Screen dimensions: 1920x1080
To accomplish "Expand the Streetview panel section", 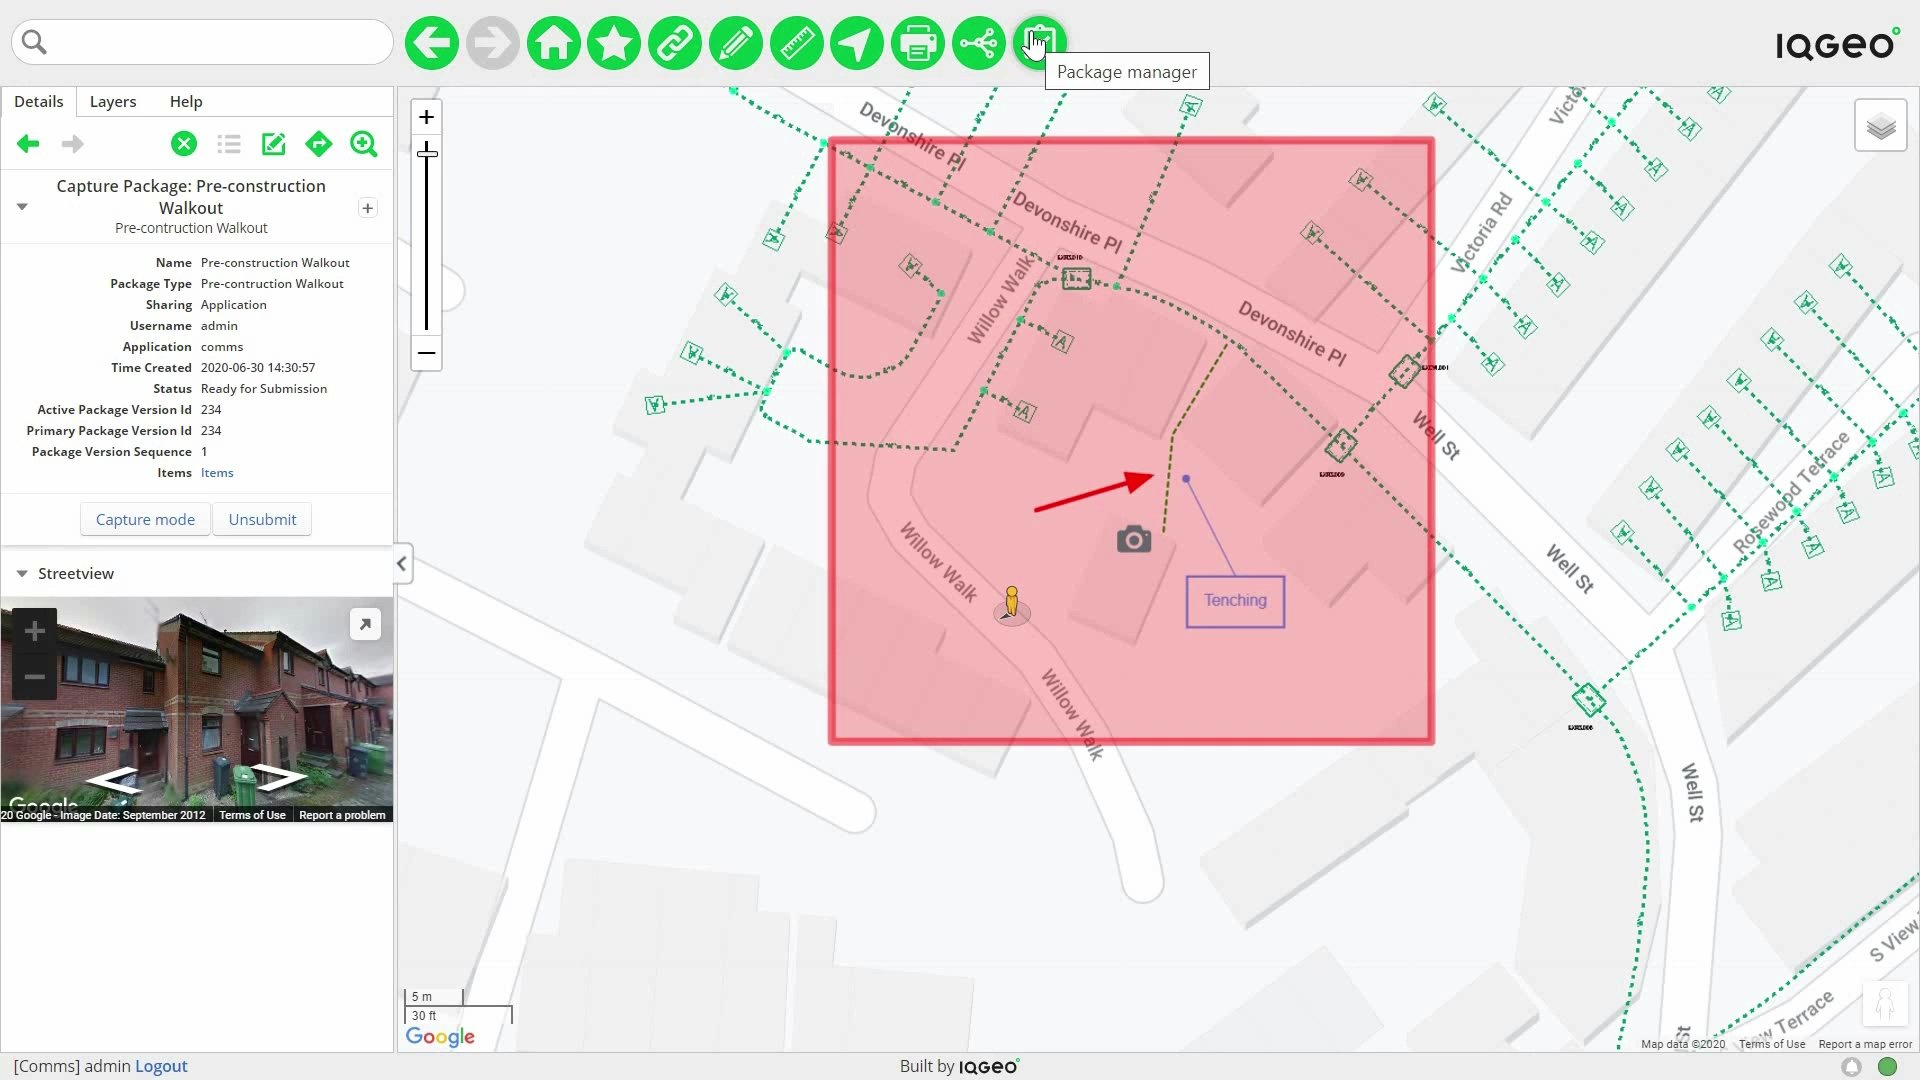I will click(x=22, y=572).
